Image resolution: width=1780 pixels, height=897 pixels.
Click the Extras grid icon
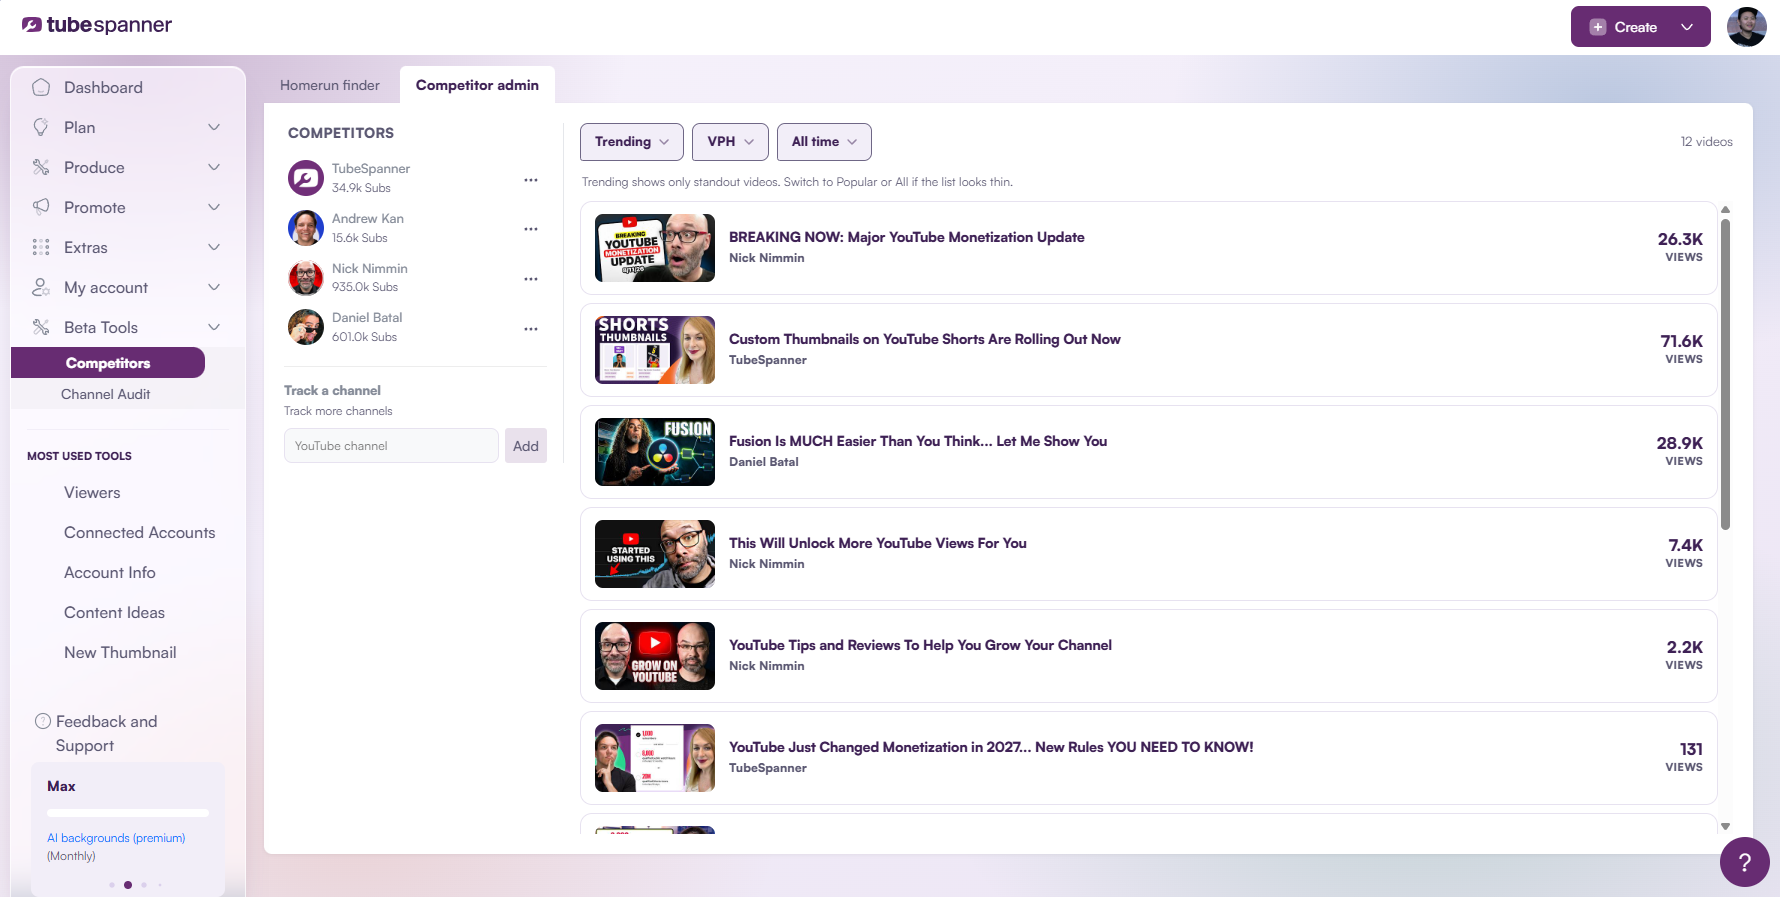click(41, 247)
